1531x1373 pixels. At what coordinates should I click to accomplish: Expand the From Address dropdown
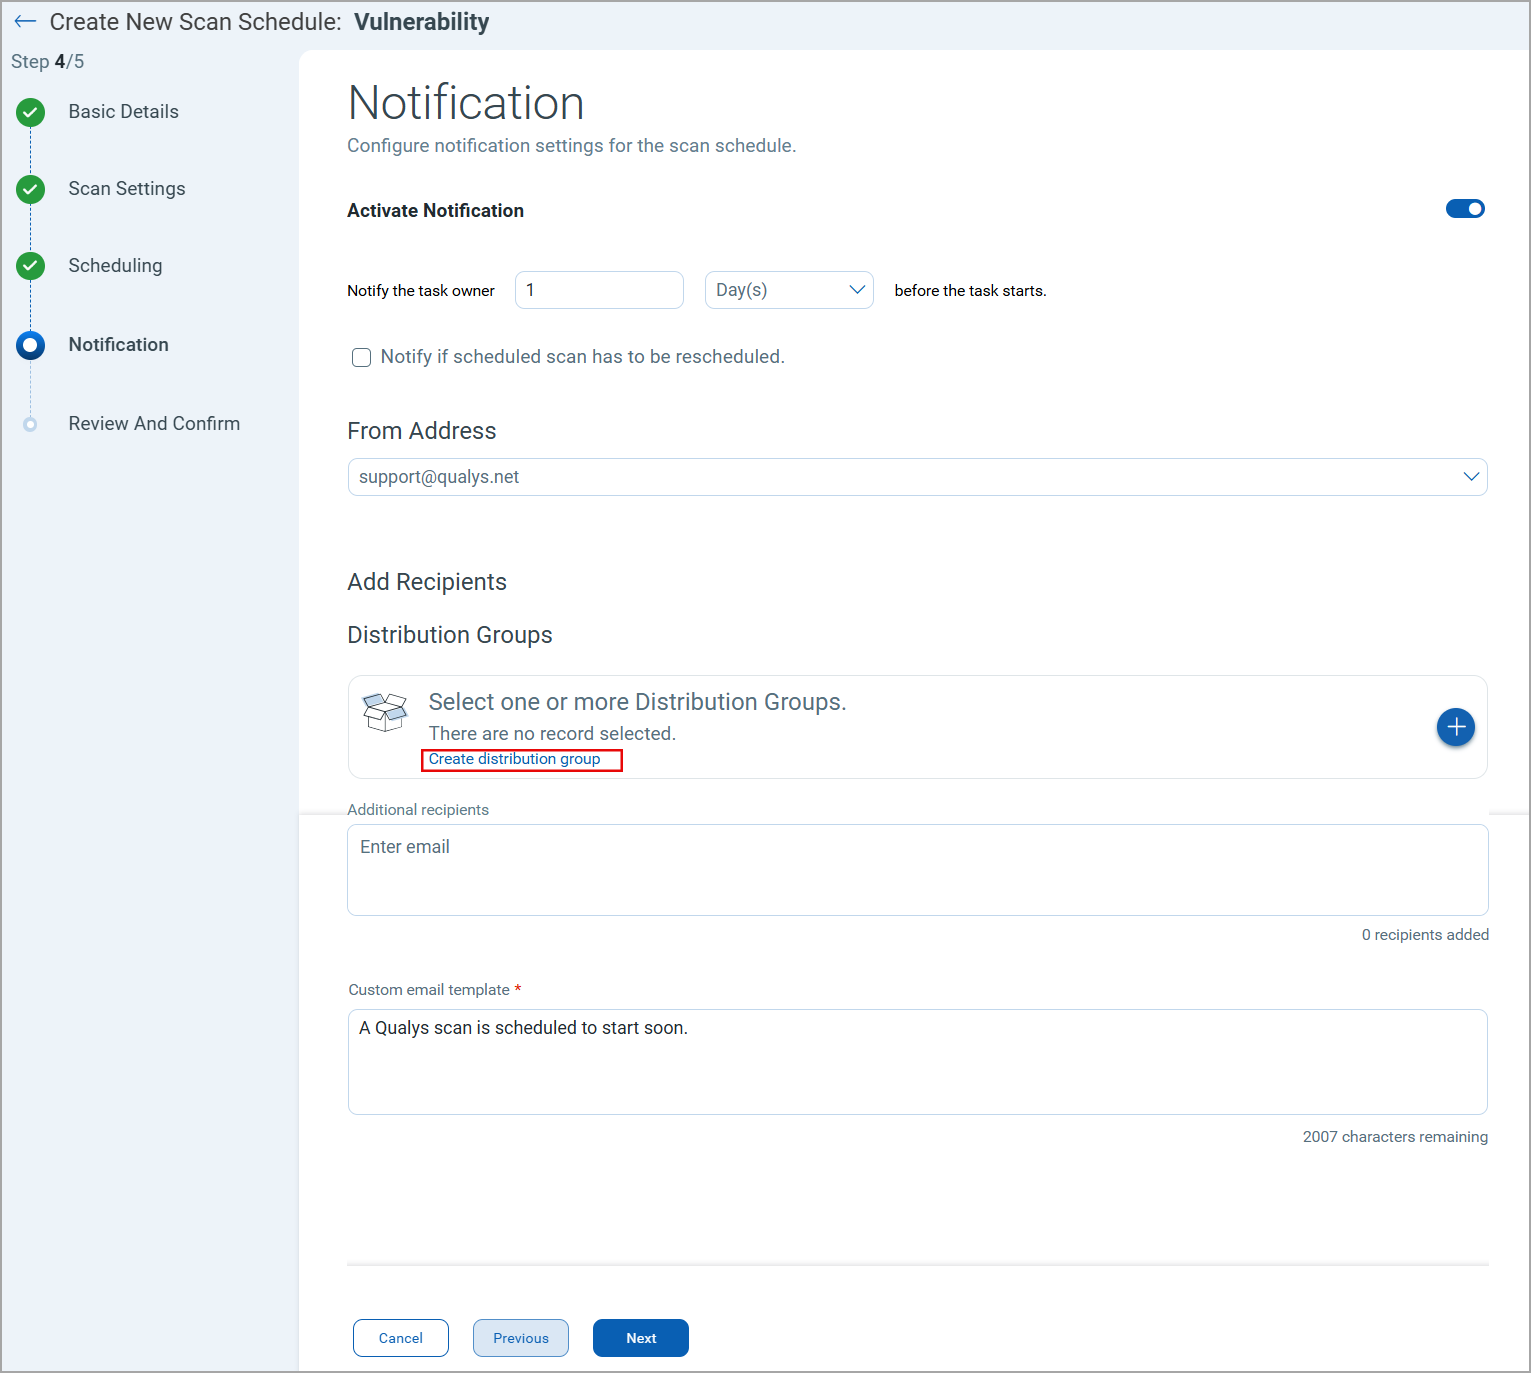pos(1470,477)
